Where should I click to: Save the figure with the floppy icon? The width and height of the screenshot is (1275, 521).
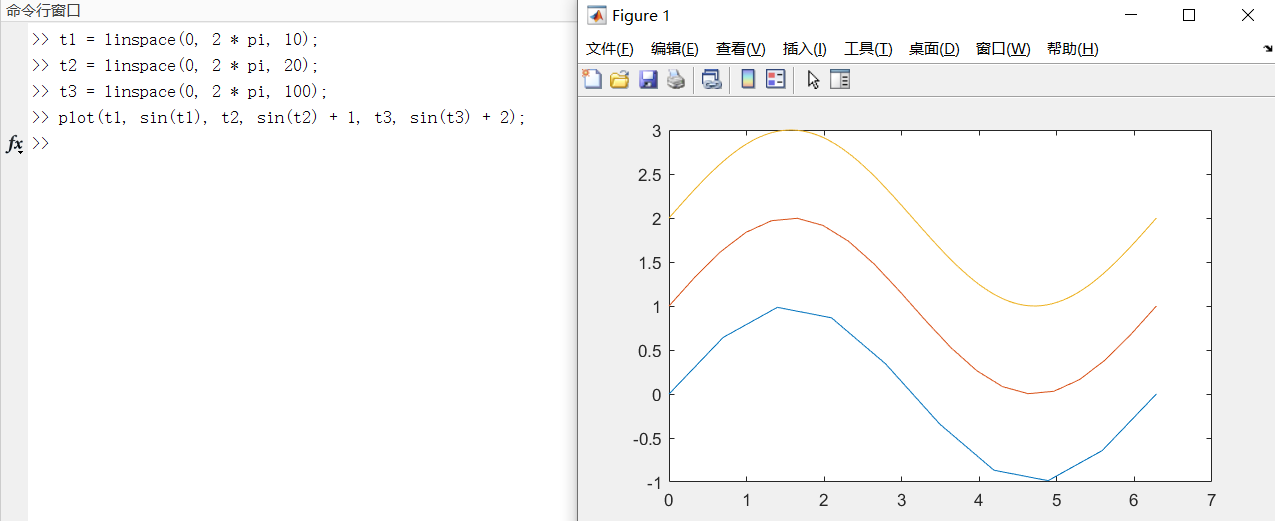click(x=648, y=79)
